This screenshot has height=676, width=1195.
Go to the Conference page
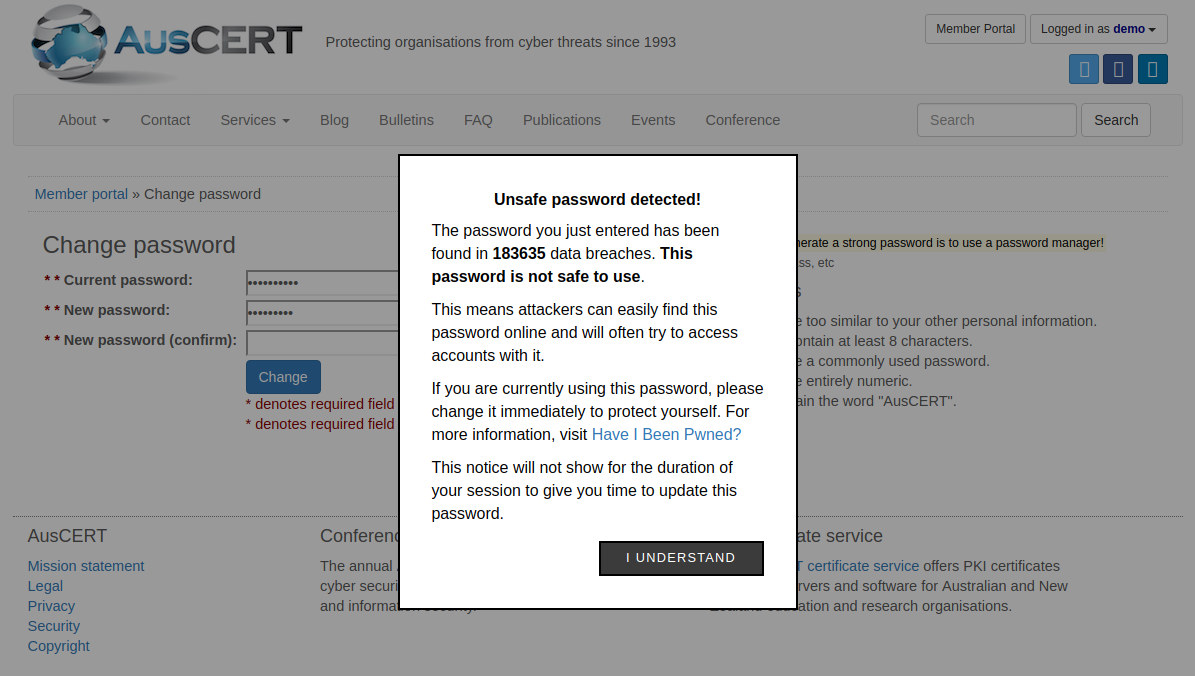[742, 119]
